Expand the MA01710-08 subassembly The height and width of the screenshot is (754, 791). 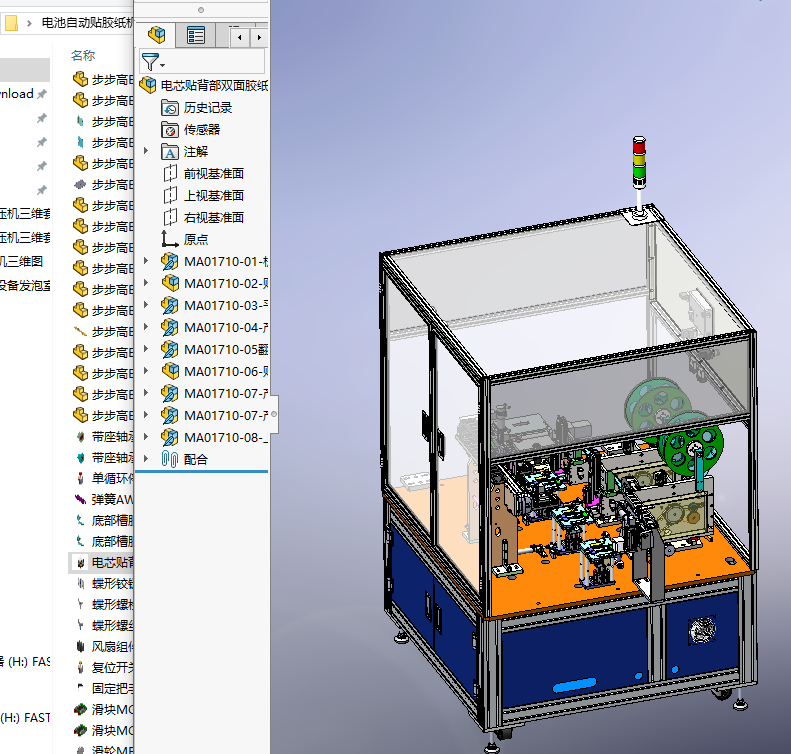(146, 436)
